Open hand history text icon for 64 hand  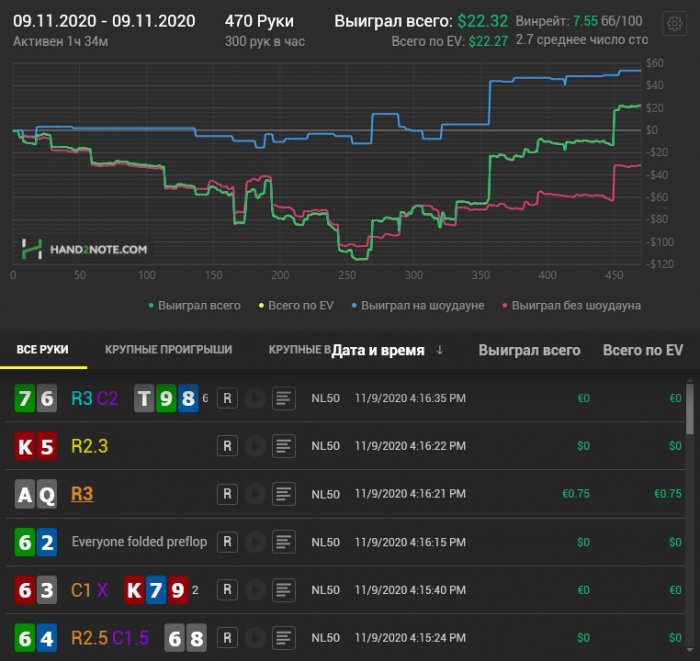pyautogui.click(x=283, y=638)
